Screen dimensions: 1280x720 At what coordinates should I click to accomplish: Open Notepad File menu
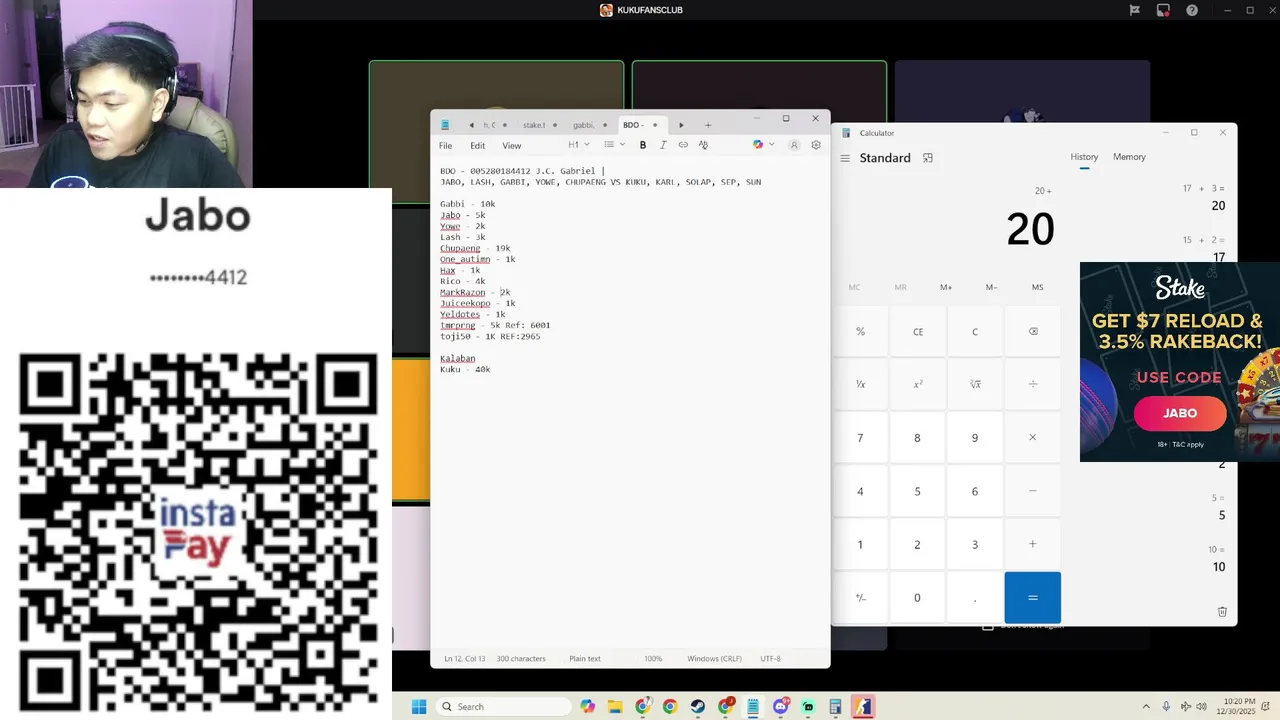point(445,146)
